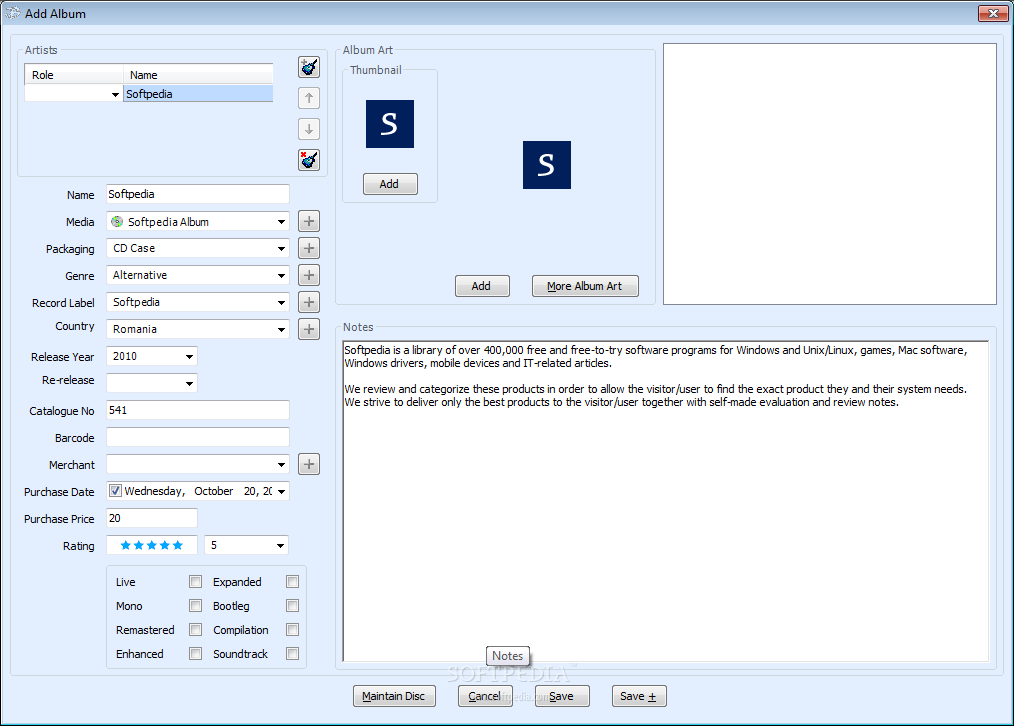Click the remove artist guitar icon
The image size is (1014, 726).
pos(309,160)
